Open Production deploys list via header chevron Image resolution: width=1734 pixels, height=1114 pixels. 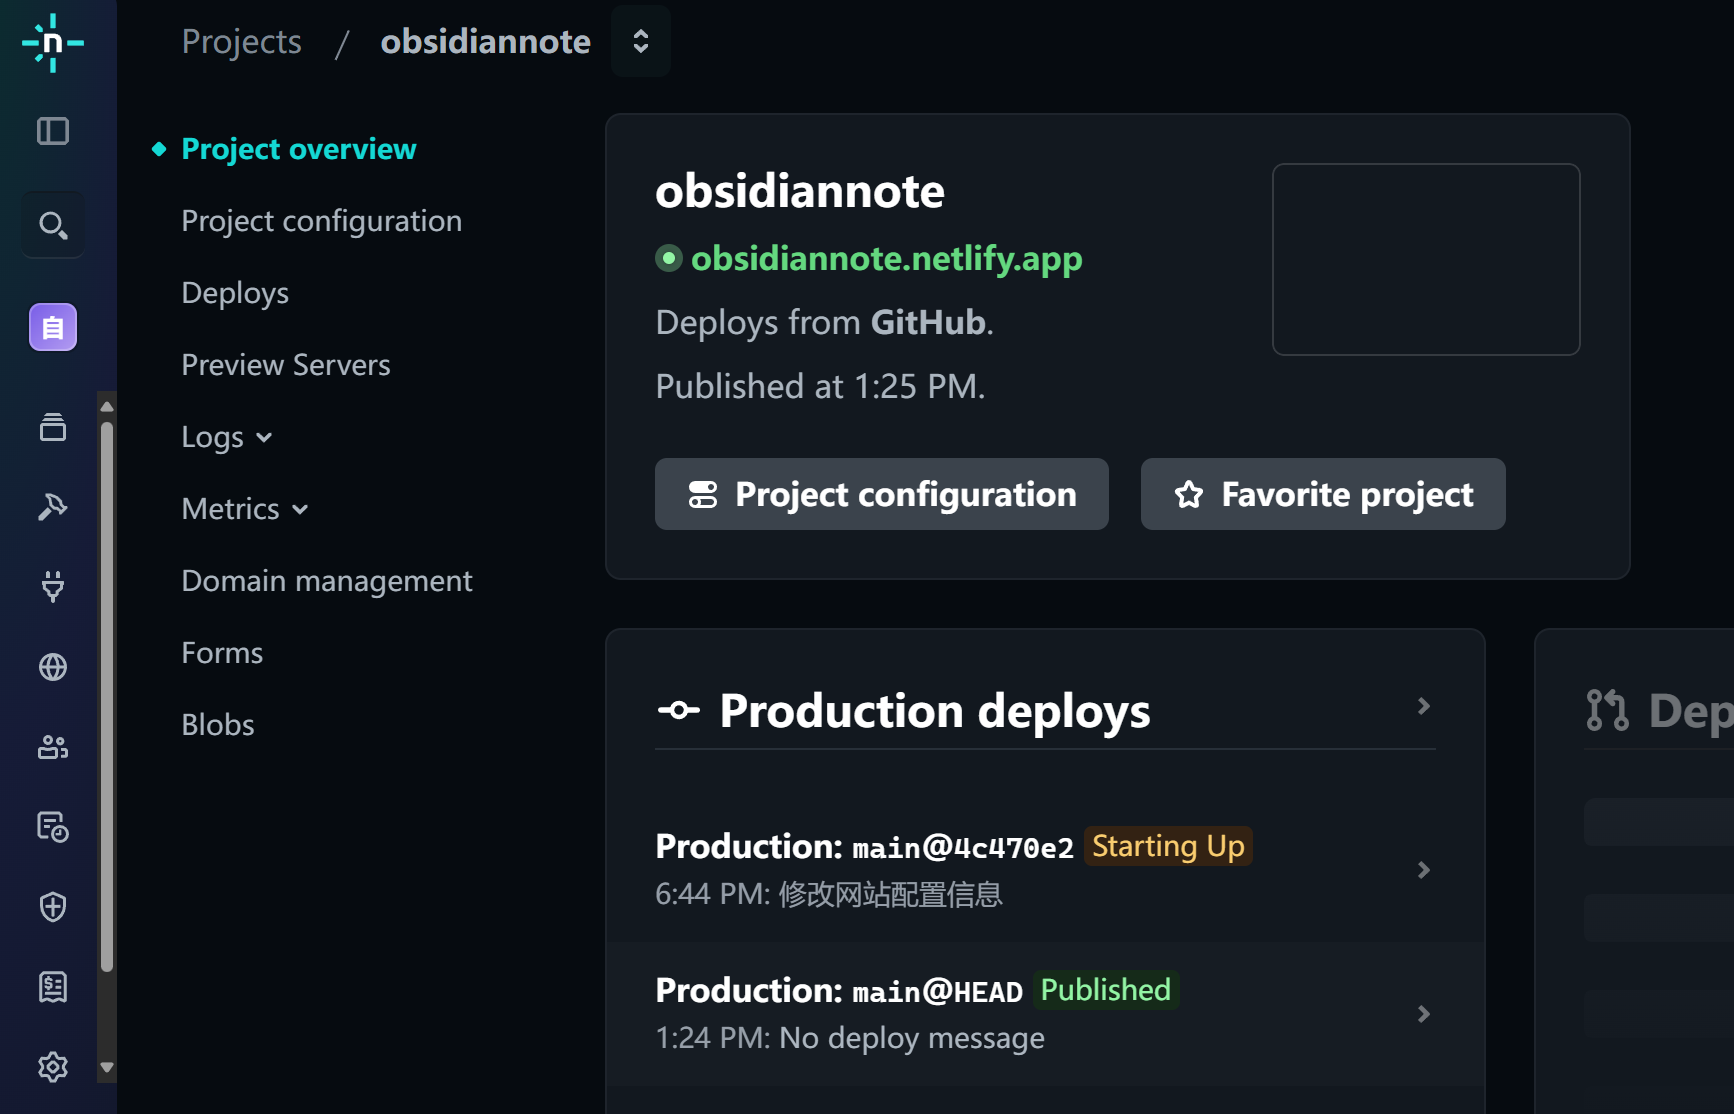pyautogui.click(x=1424, y=706)
